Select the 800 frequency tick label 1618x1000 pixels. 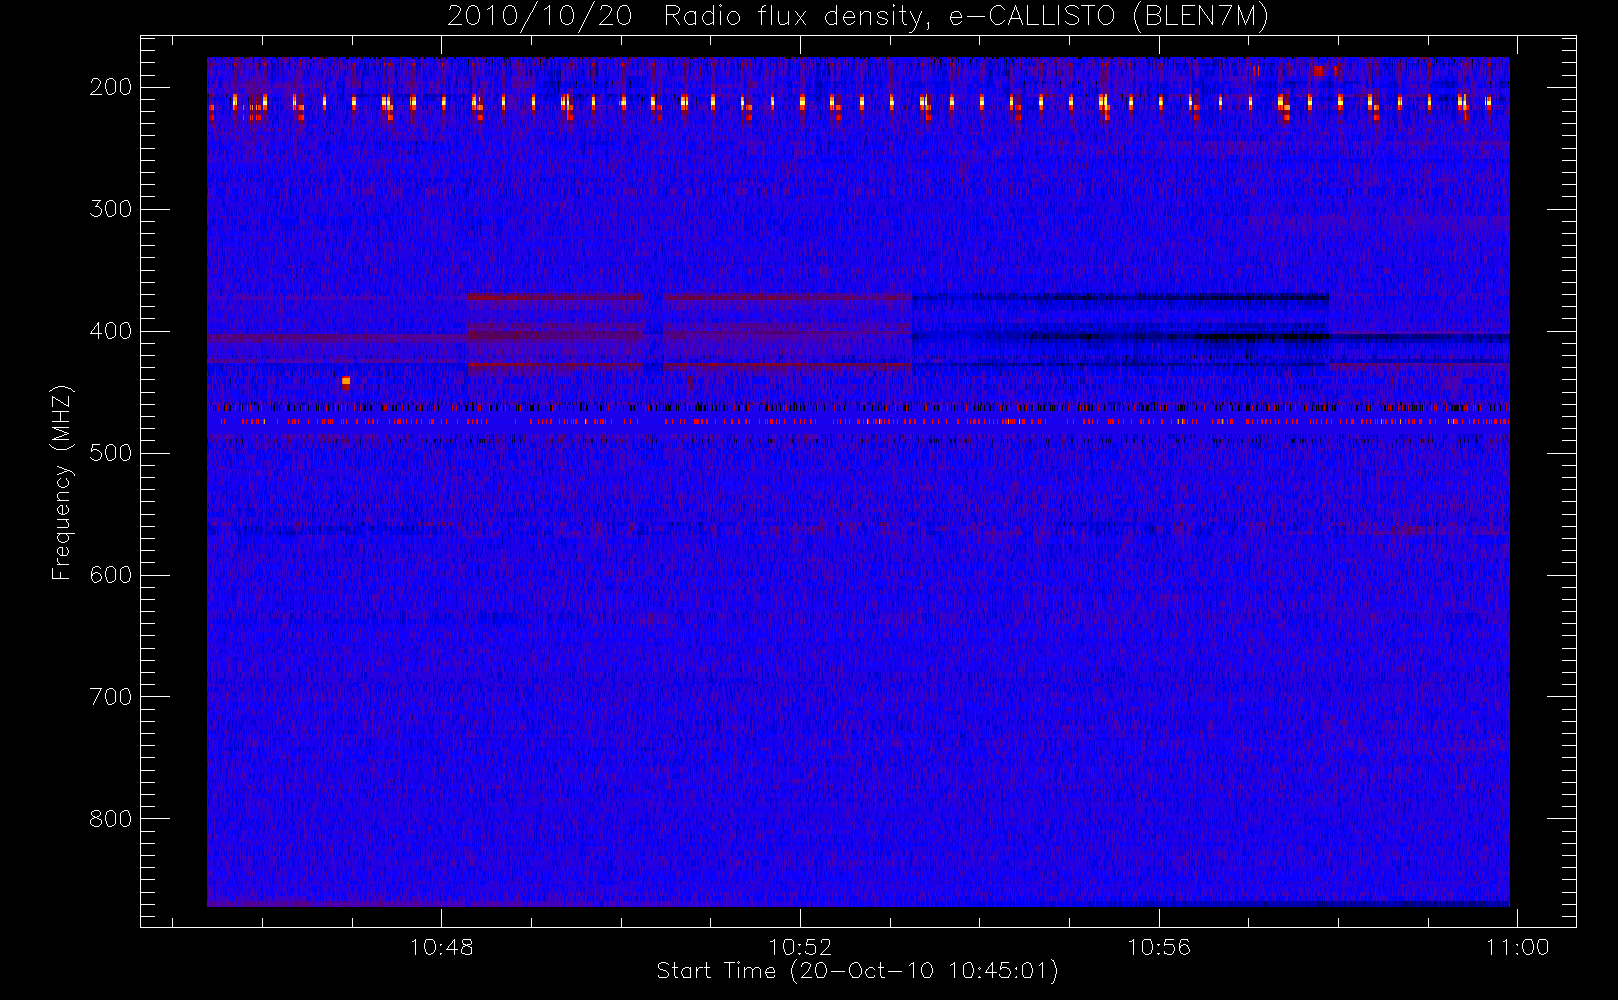point(111,819)
